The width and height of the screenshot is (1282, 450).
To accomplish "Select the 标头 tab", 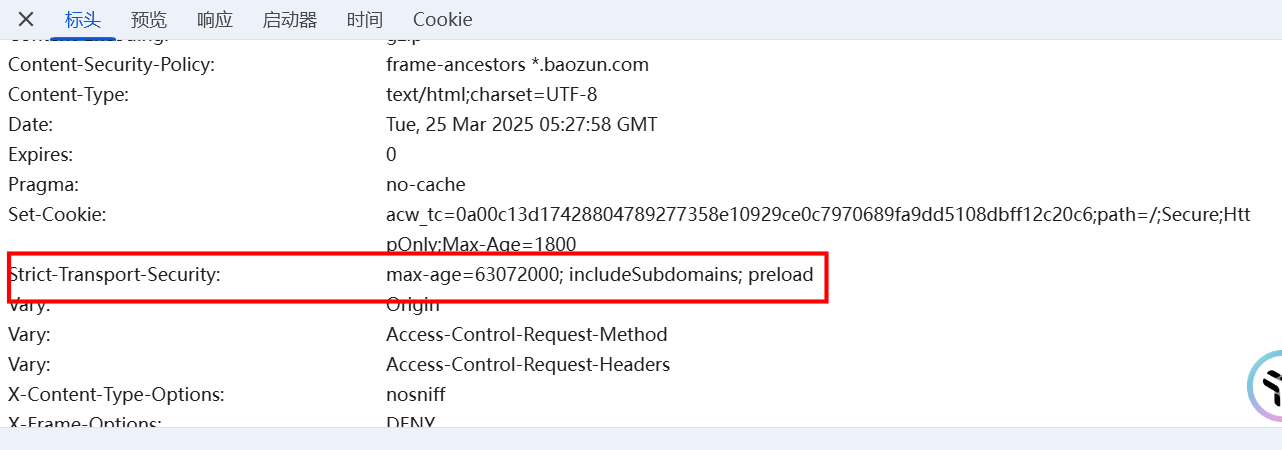I will coord(83,19).
